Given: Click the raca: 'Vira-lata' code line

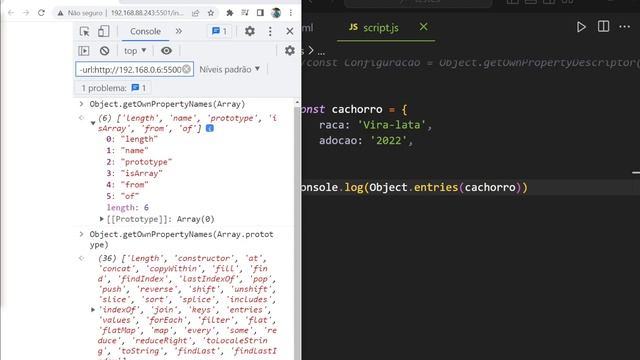Looking at the screenshot, I should [376, 125].
